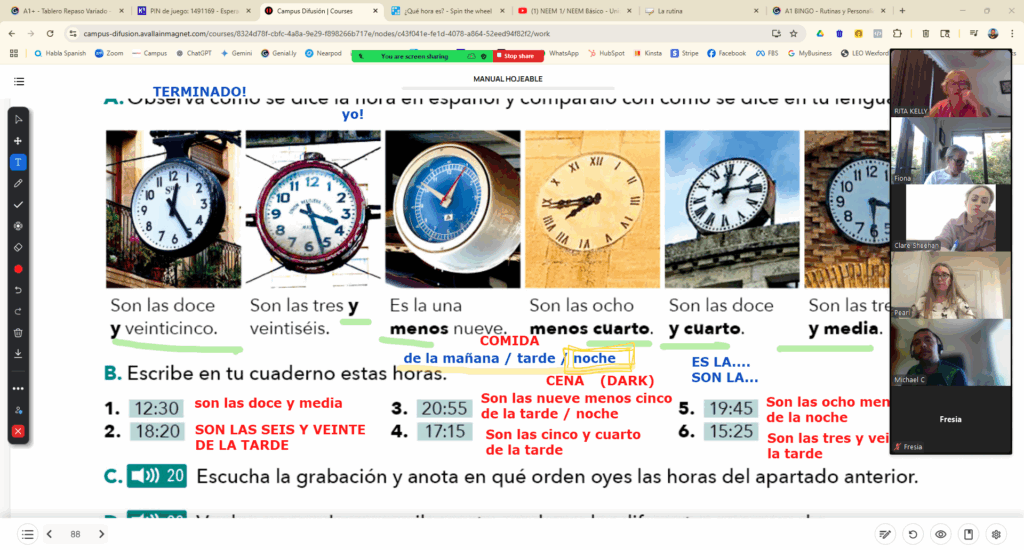Open the browser extensions puzzle icon

(897, 33)
